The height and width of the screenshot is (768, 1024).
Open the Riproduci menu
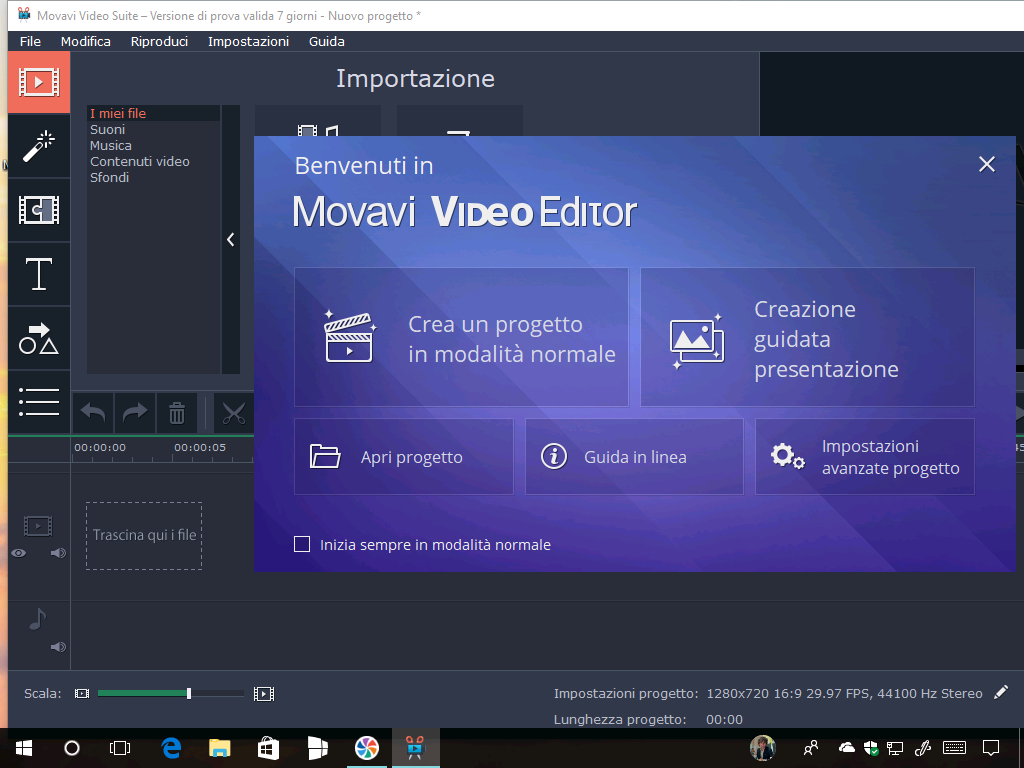point(159,41)
